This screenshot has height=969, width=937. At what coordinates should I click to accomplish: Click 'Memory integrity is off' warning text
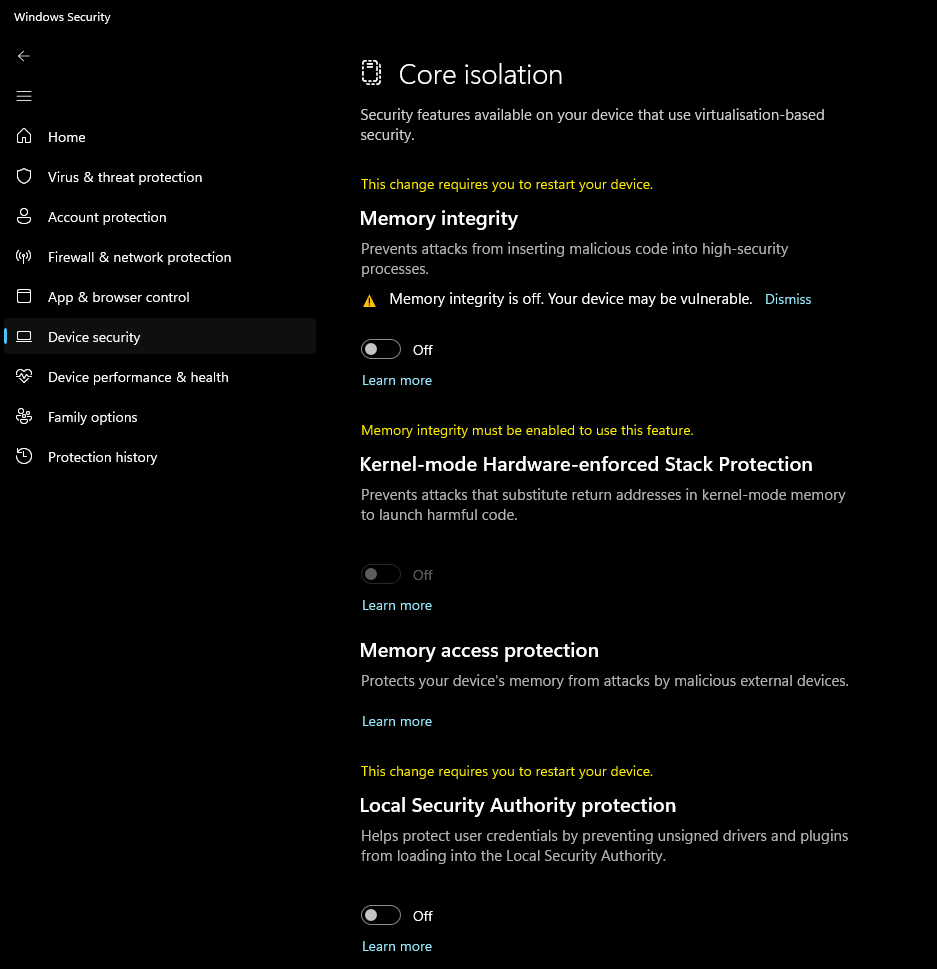coord(570,299)
